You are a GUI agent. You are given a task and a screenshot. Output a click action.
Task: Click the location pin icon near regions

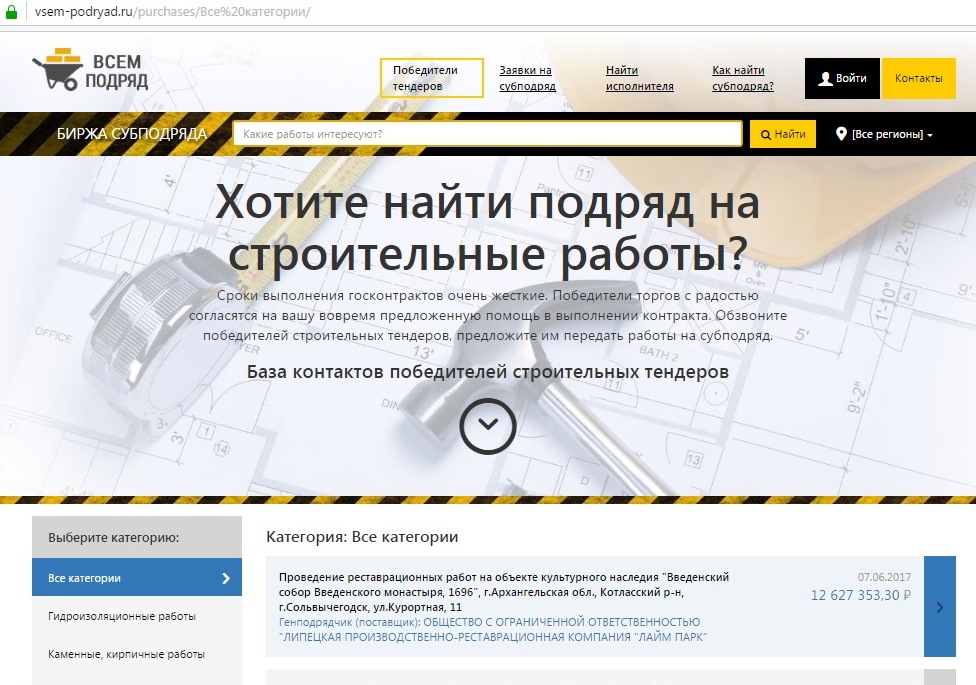pos(841,134)
